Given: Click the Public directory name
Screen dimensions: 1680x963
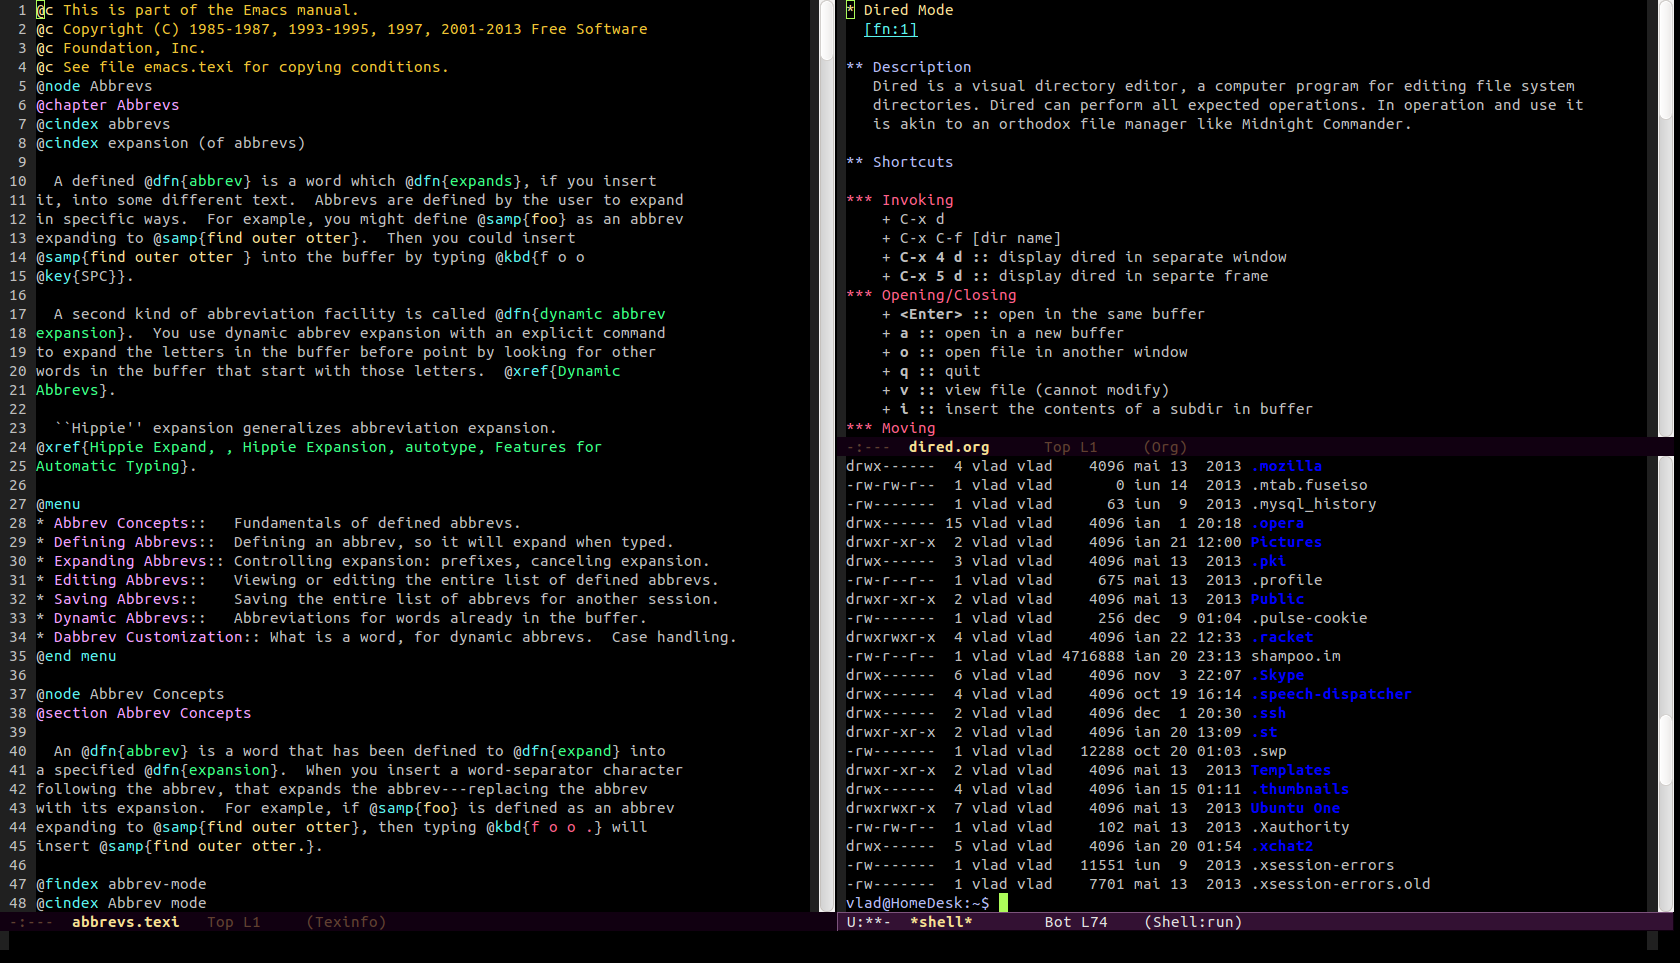Looking at the screenshot, I should click(1278, 599).
